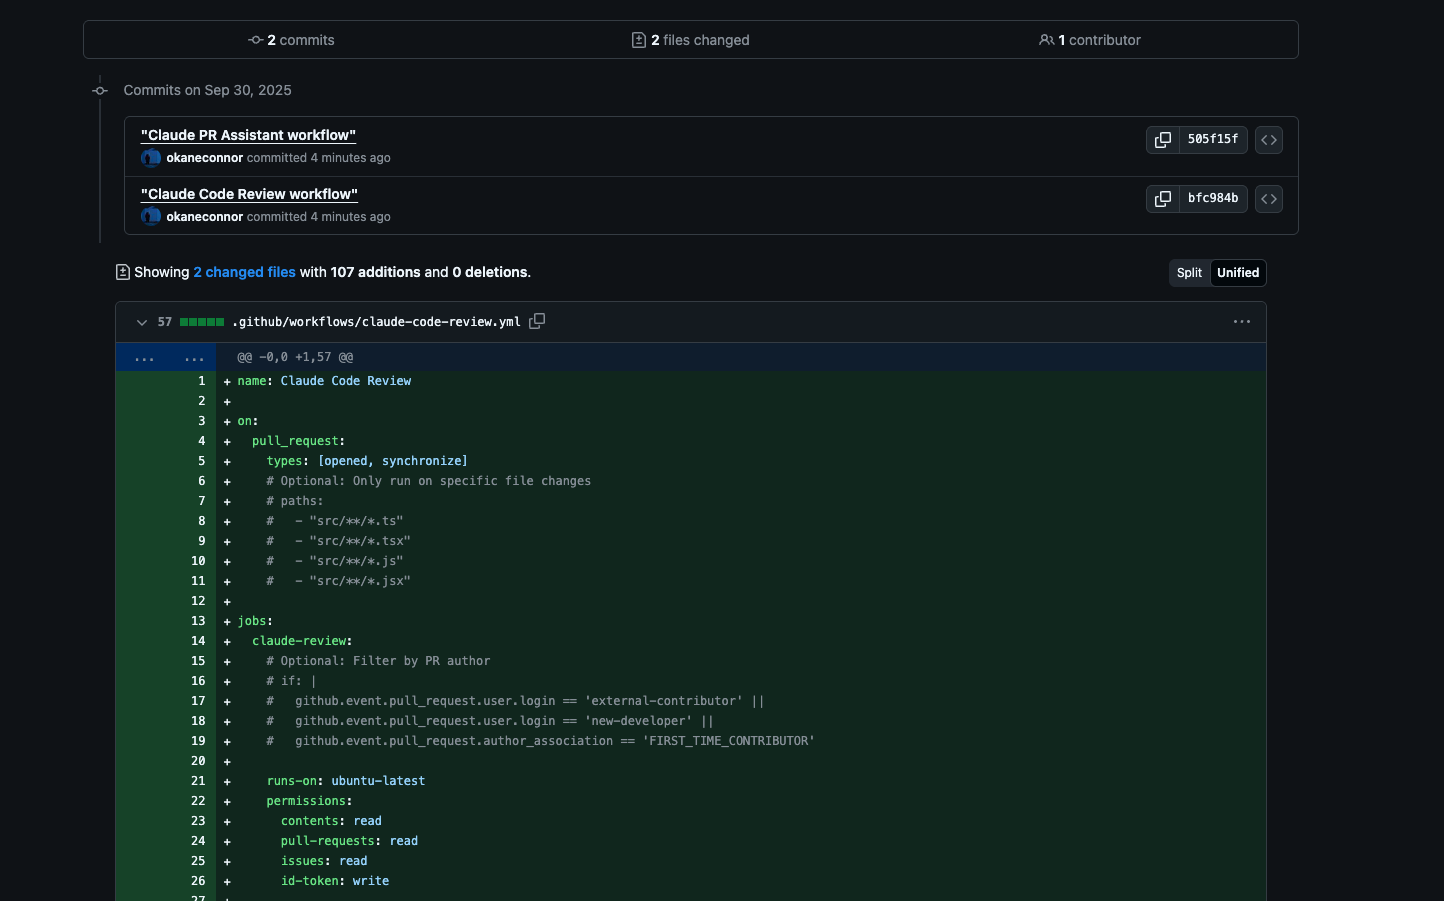Copy full SHA for commit bfc984b
Image resolution: width=1444 pixels, height=901 pixels.
pos(1162,199)
